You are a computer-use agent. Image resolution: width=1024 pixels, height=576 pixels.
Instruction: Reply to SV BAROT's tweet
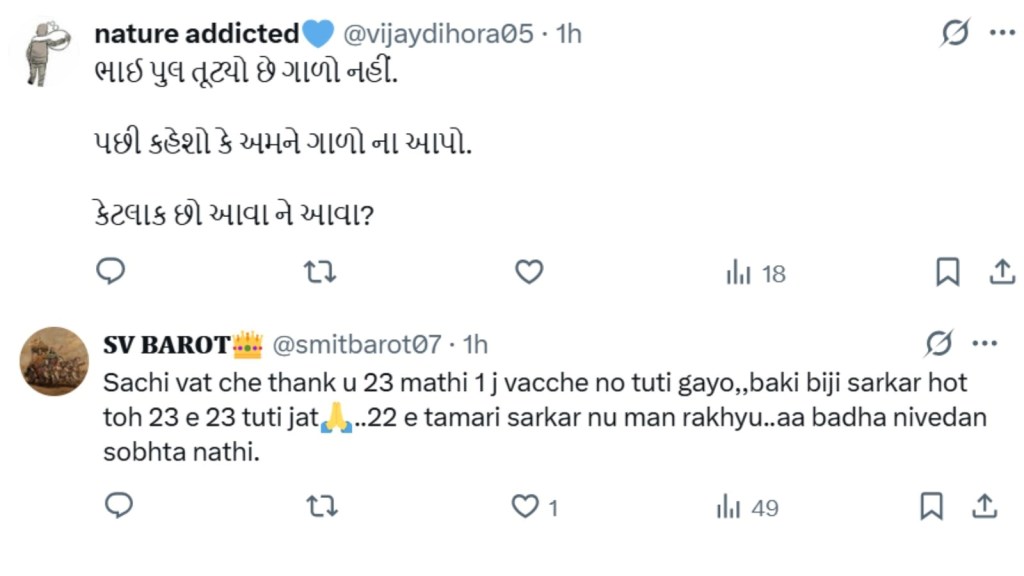coord(119,507)
